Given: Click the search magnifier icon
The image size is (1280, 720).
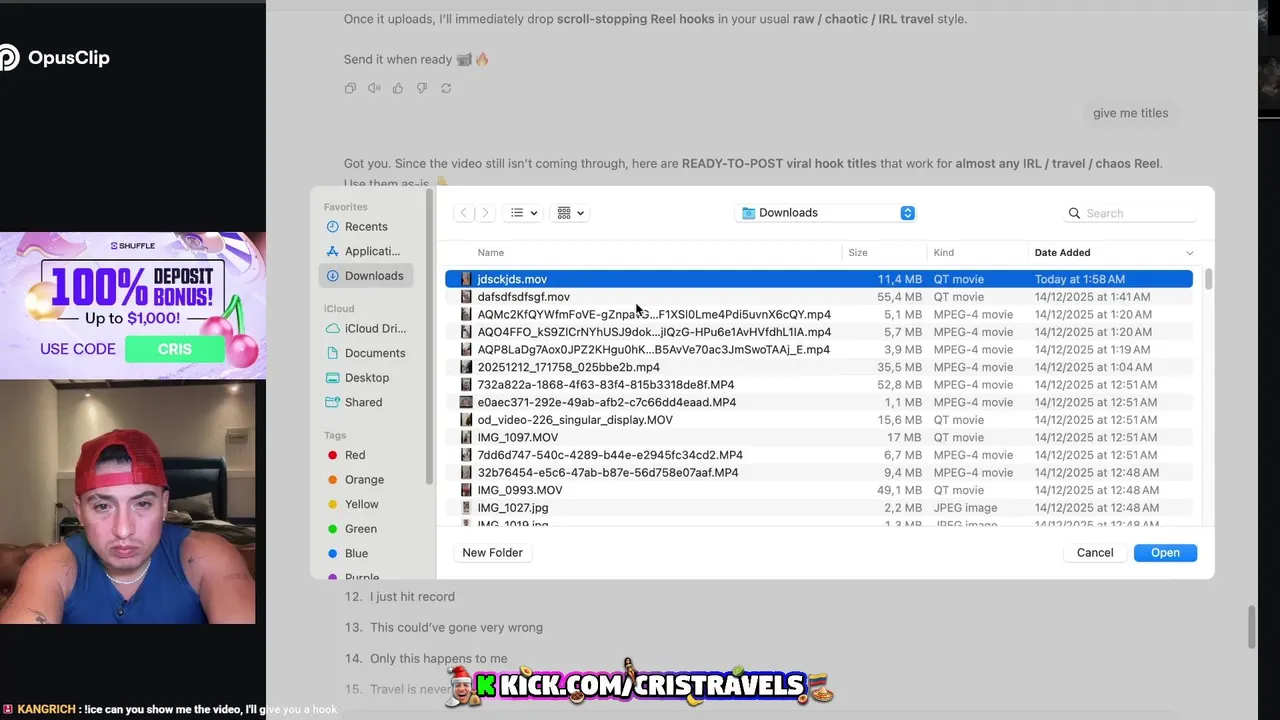Looking at the screenshot, I should 1074,213.
